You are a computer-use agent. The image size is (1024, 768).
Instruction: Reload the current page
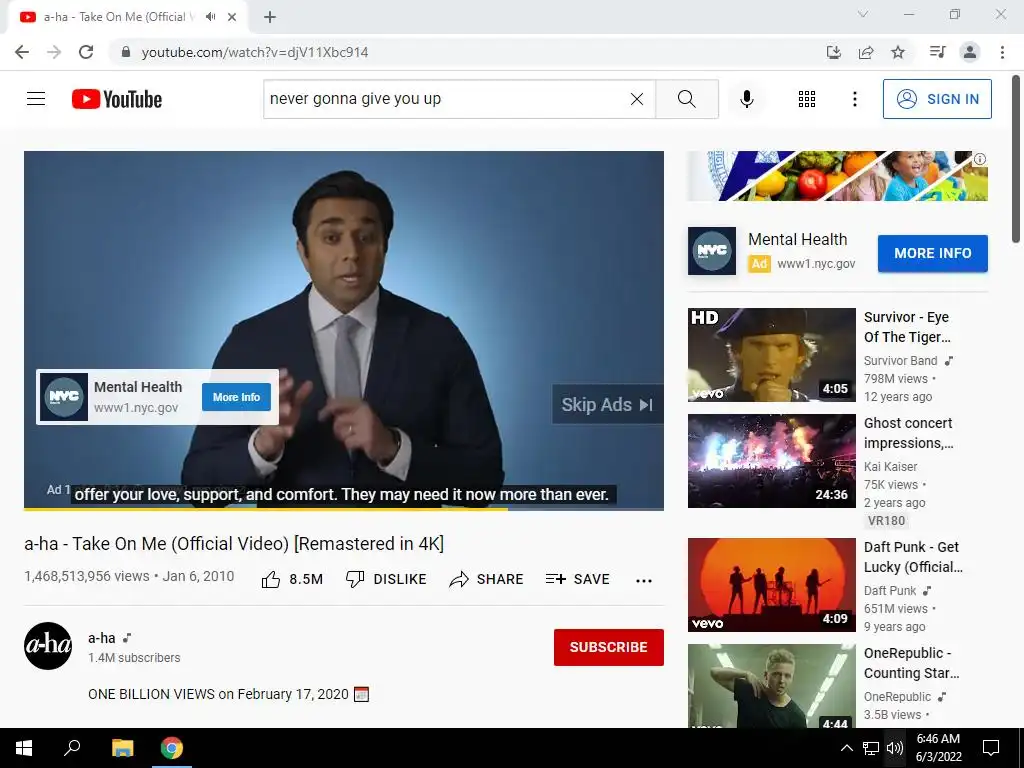86,52
